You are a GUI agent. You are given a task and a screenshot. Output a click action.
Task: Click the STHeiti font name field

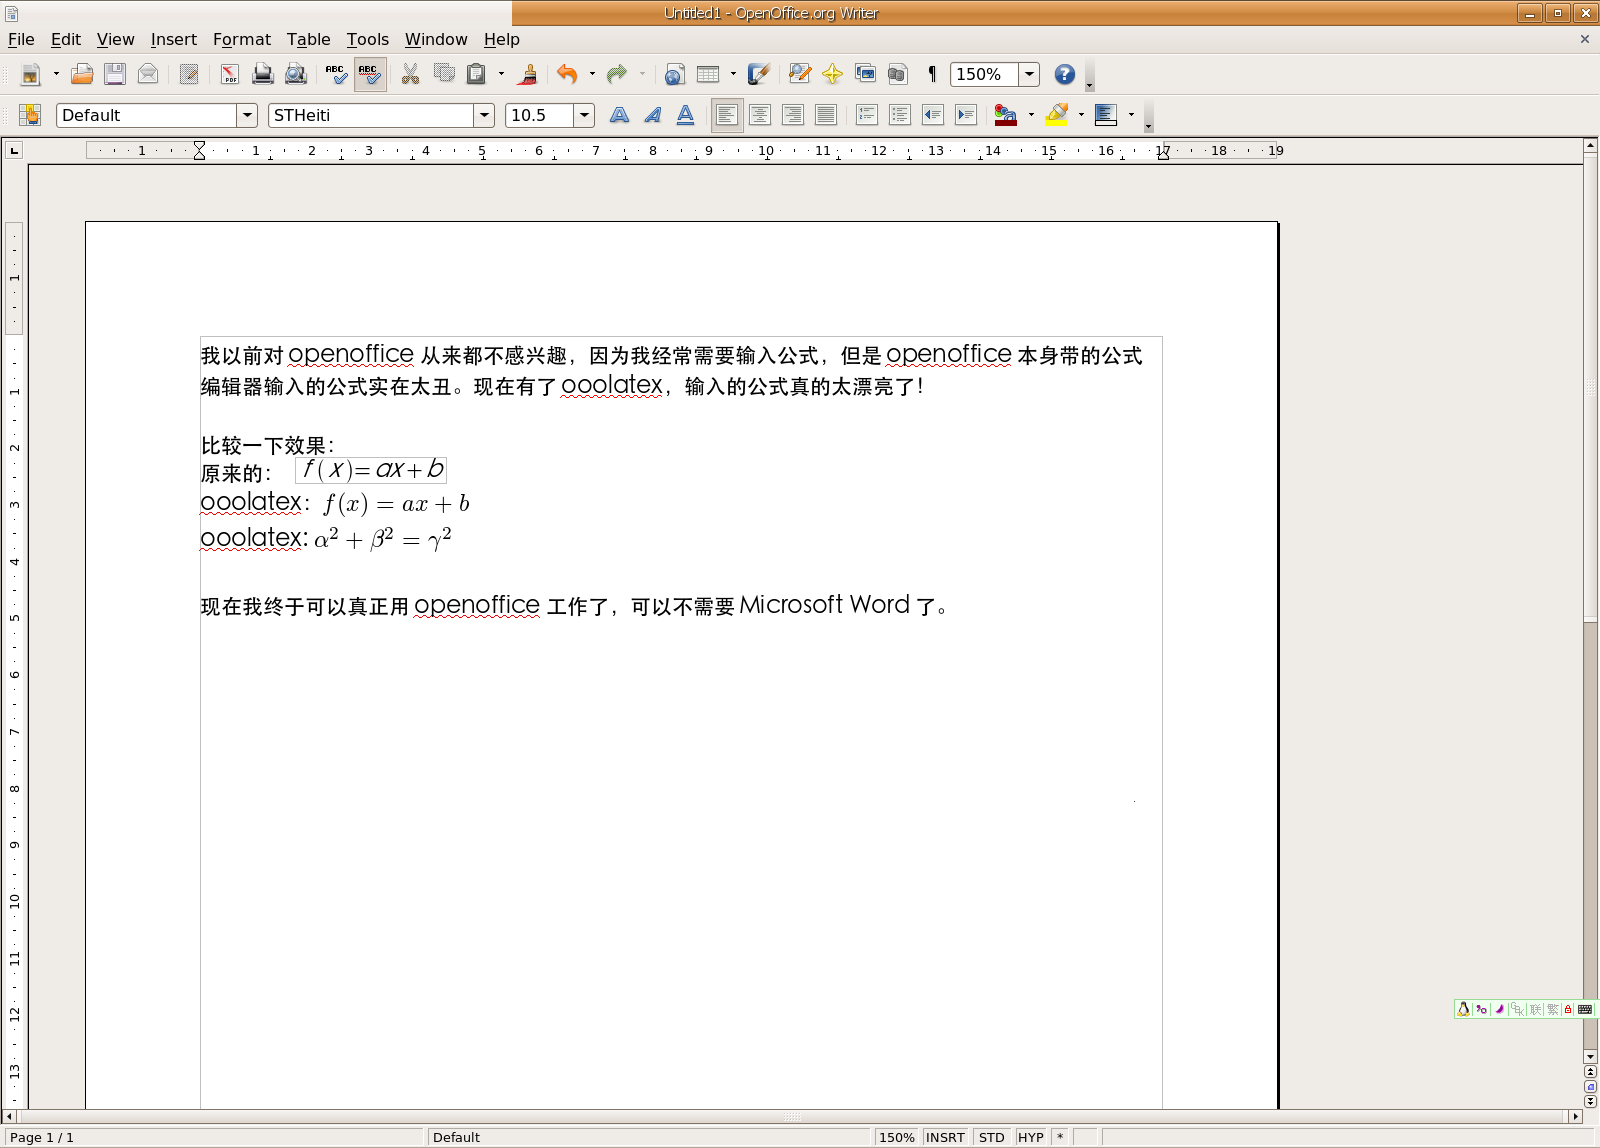coord(371,115)
